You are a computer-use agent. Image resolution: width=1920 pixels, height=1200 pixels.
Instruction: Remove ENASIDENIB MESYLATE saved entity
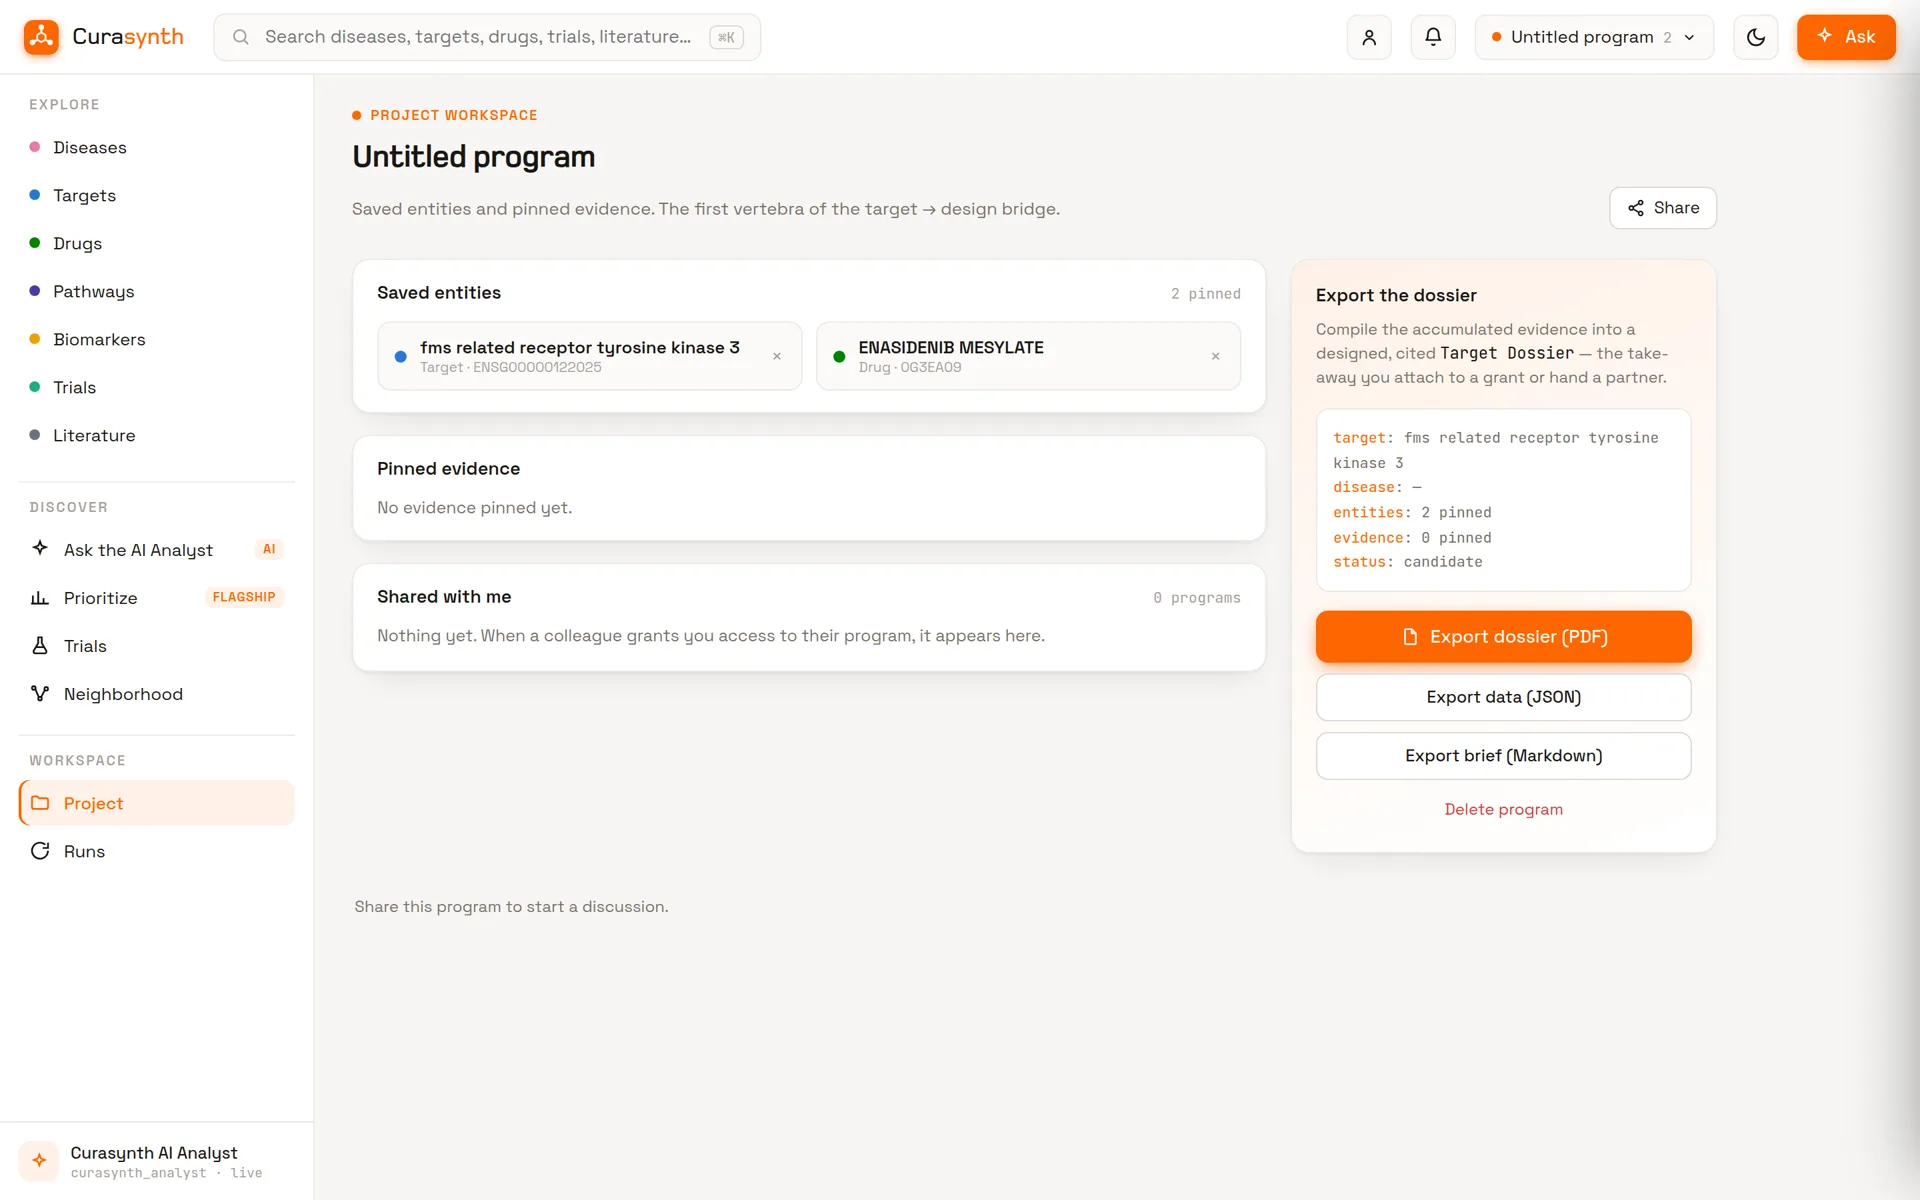click(1216, 356)
